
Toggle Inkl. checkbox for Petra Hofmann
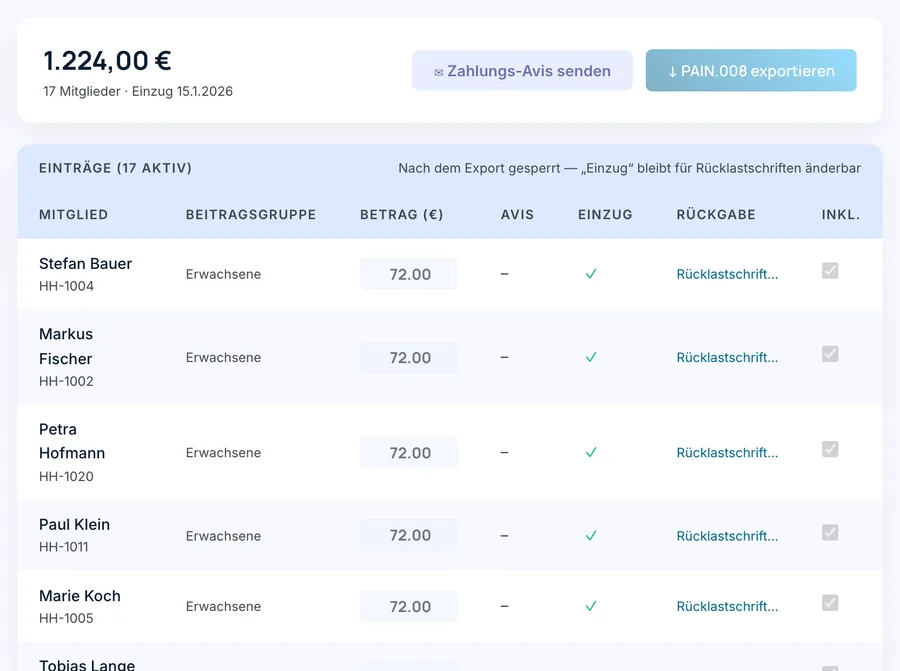point(830,449)
